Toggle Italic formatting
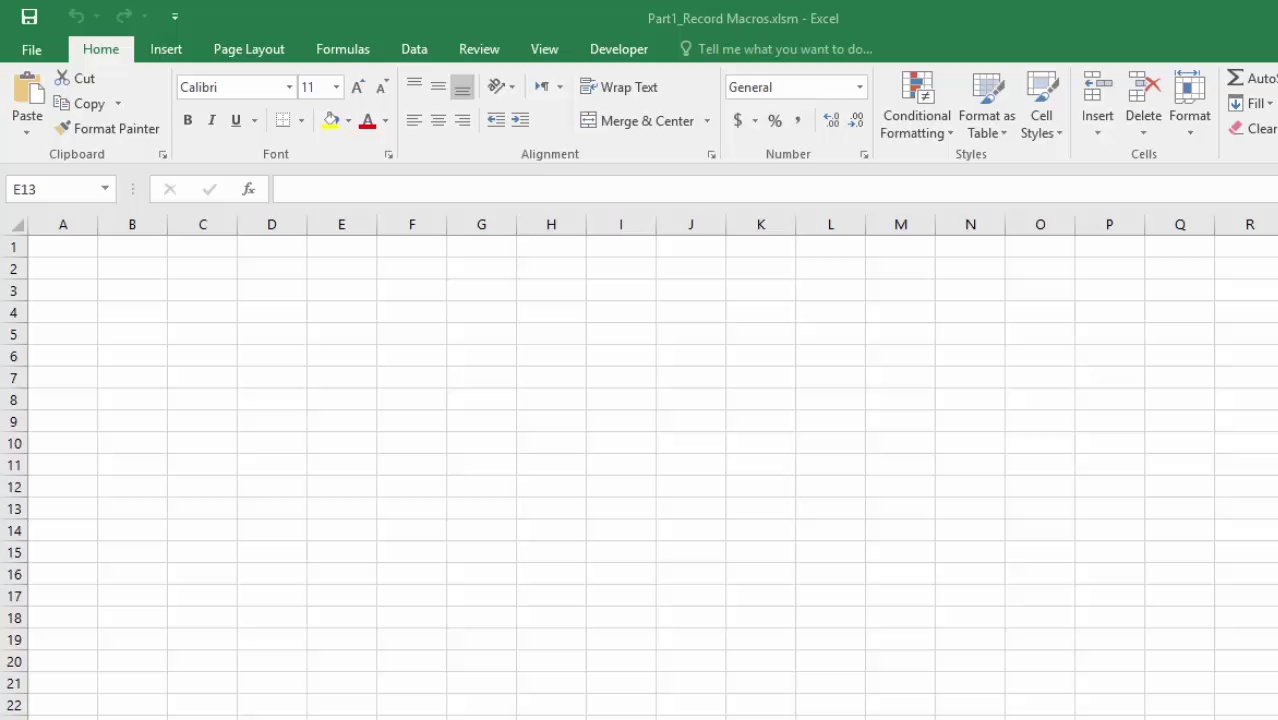Screen dimensions: 1278x720 coord(211,121)
